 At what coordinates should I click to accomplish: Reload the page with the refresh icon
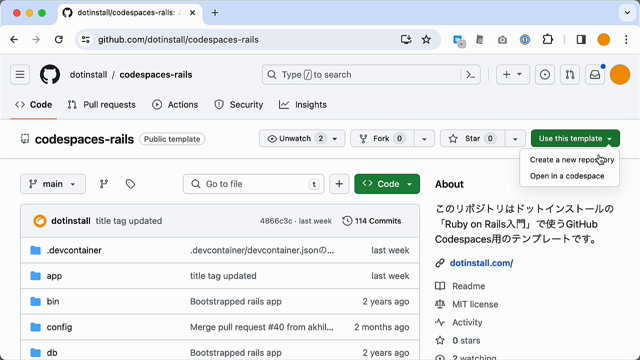(59, 40)
